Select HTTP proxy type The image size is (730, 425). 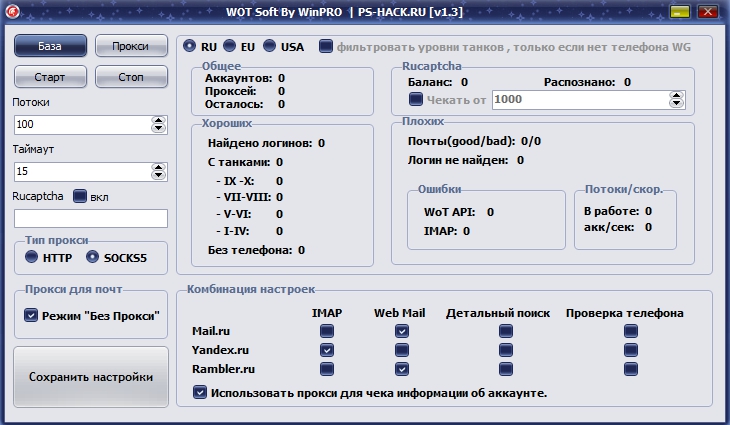tap(32, 257)
